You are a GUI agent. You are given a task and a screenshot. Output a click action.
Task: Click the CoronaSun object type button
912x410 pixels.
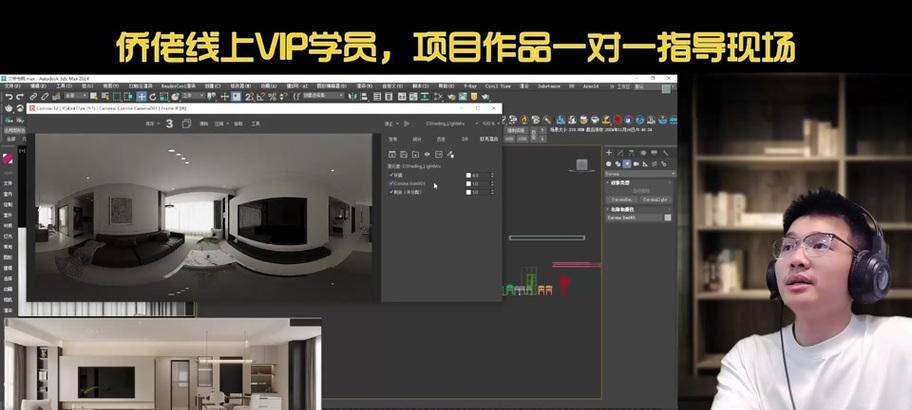(622, 199)
